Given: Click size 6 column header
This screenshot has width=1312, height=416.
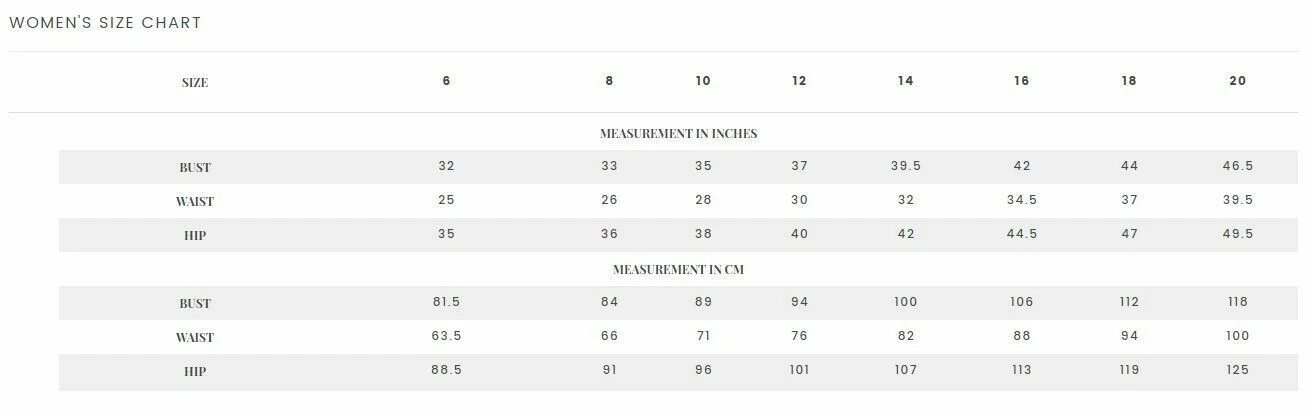Looking at the screenshot, I should pos(446,81).
